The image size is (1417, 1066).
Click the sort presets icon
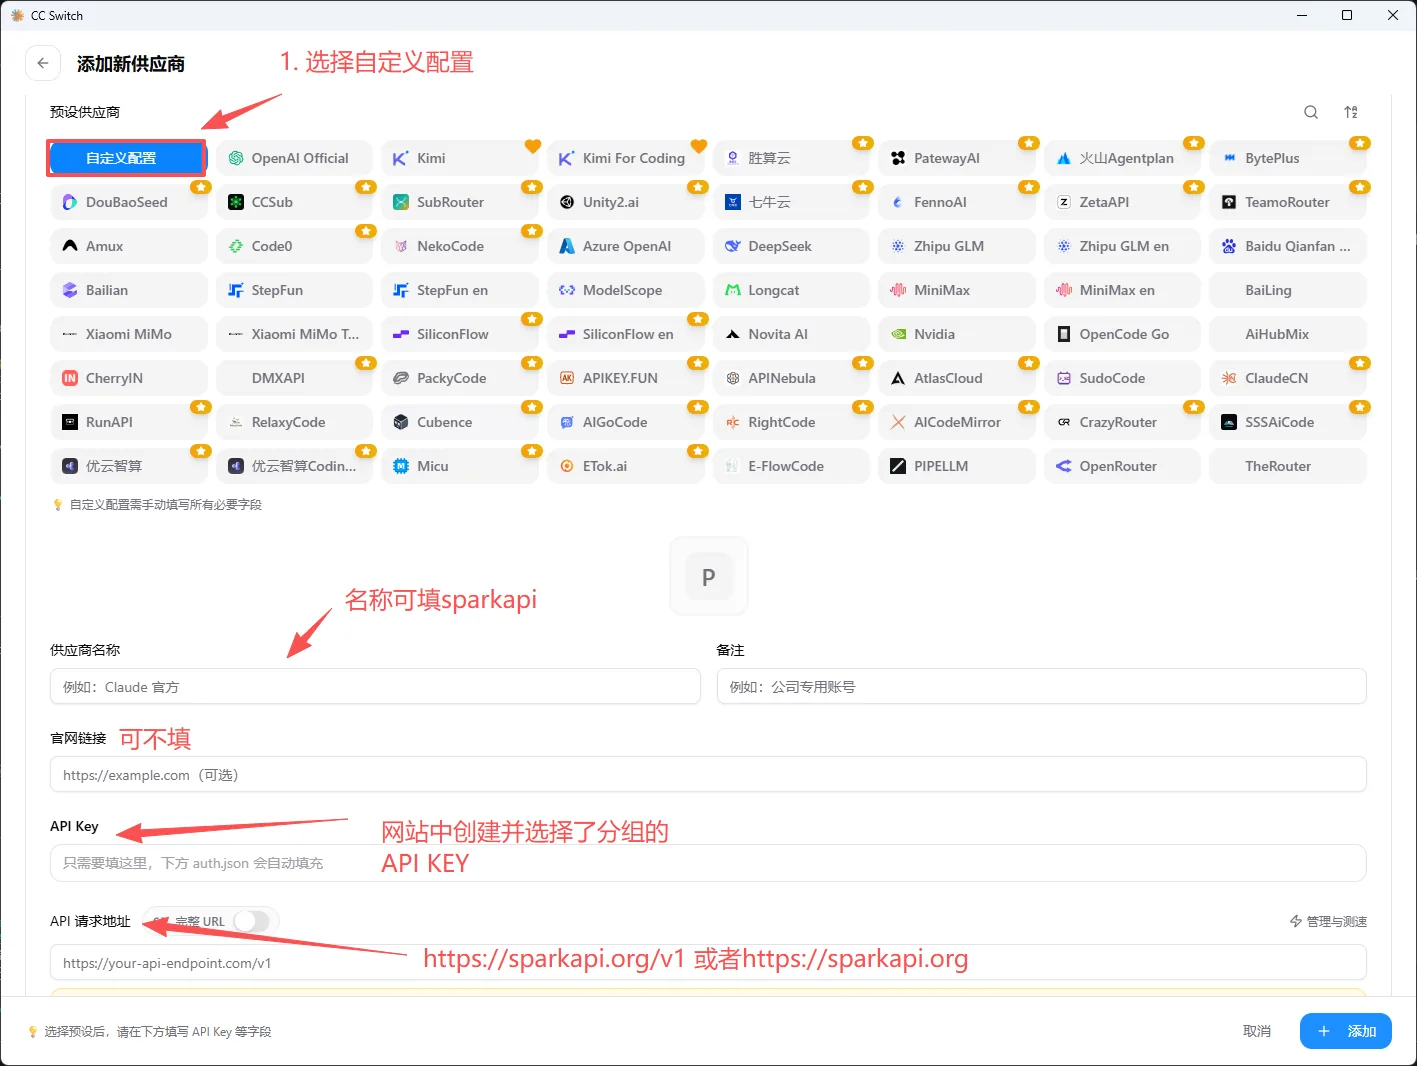[x=1351, y=112]
